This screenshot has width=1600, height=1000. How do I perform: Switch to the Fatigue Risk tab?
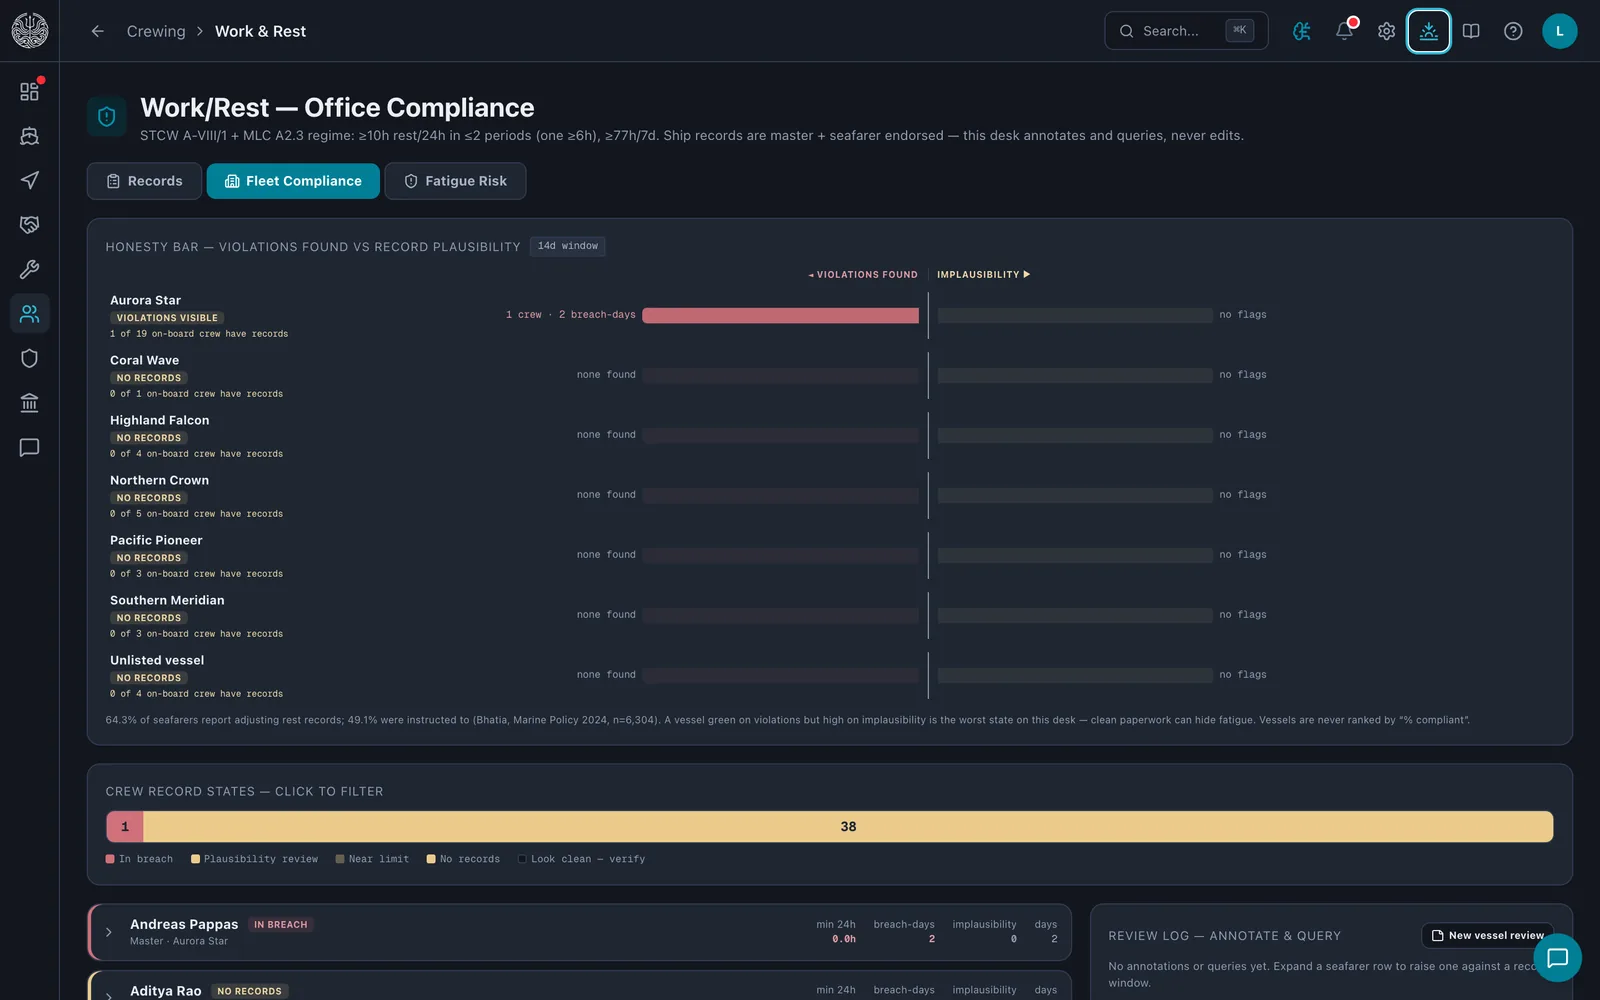455,181
